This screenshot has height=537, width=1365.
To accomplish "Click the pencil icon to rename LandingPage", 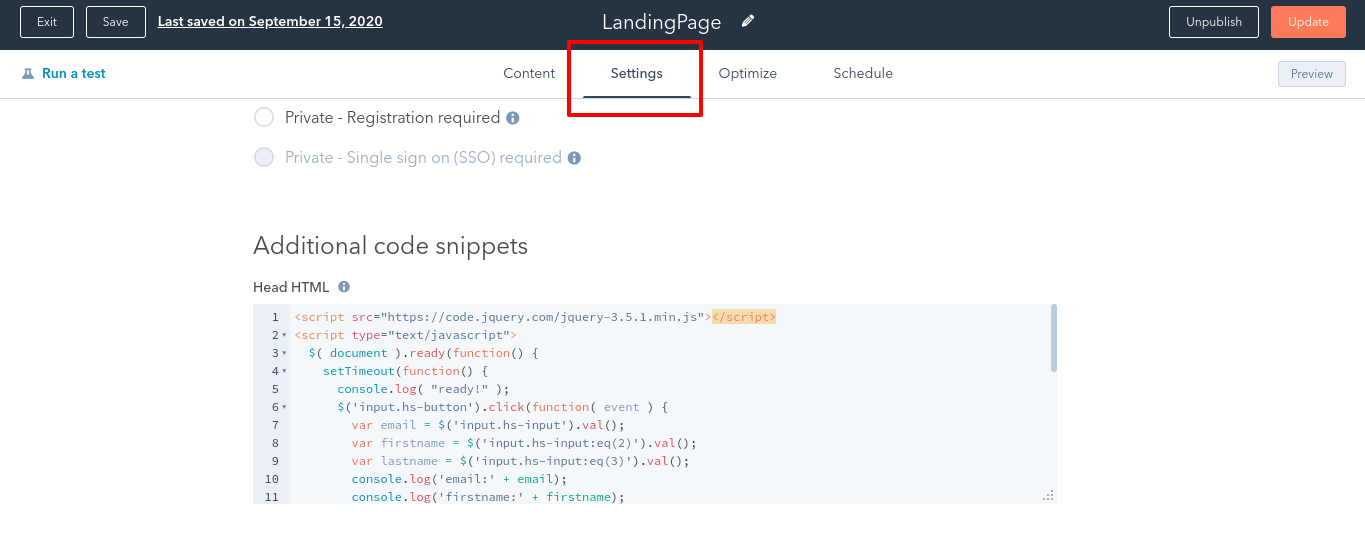I will click(x=748, y=21).
